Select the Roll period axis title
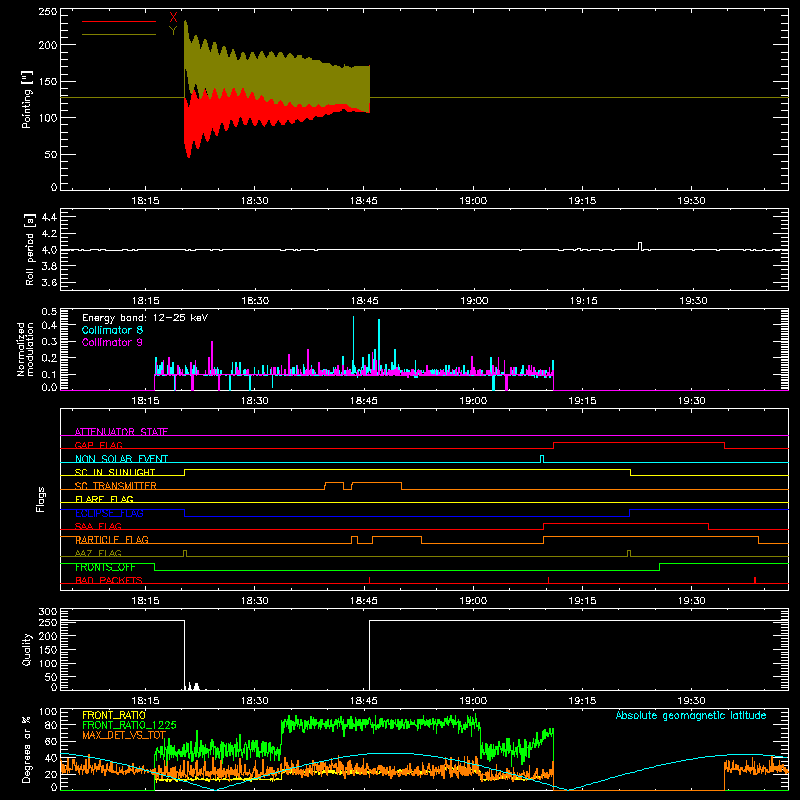 [30, 249]
